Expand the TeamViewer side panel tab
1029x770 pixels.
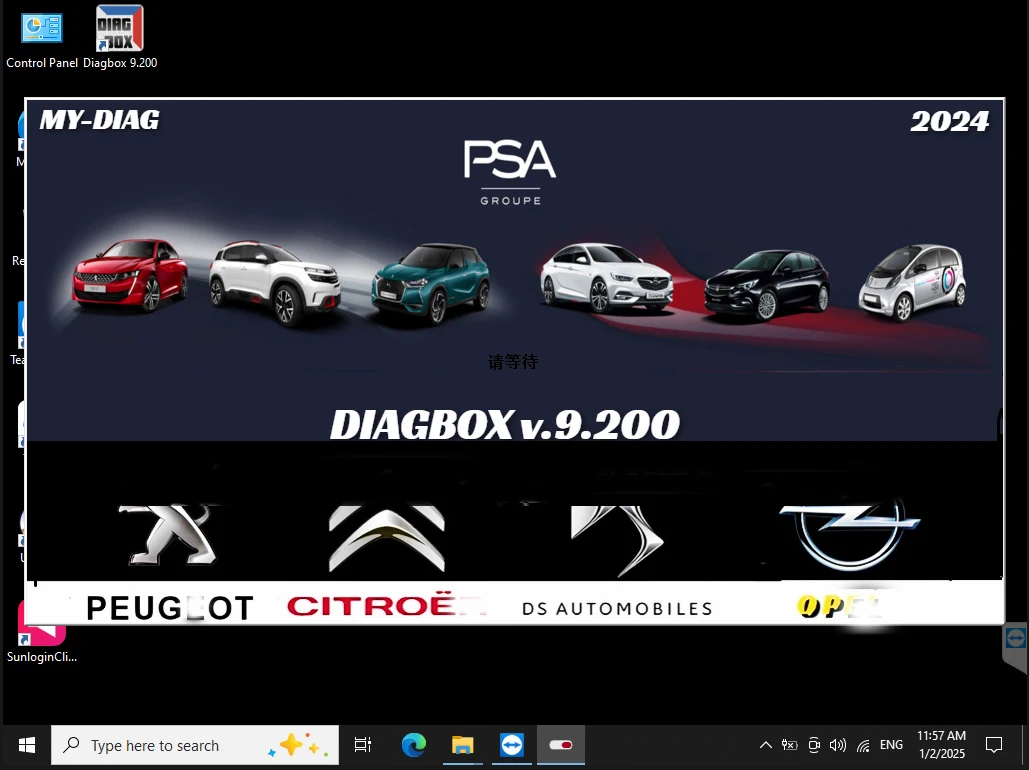(x=1015, y=647)
